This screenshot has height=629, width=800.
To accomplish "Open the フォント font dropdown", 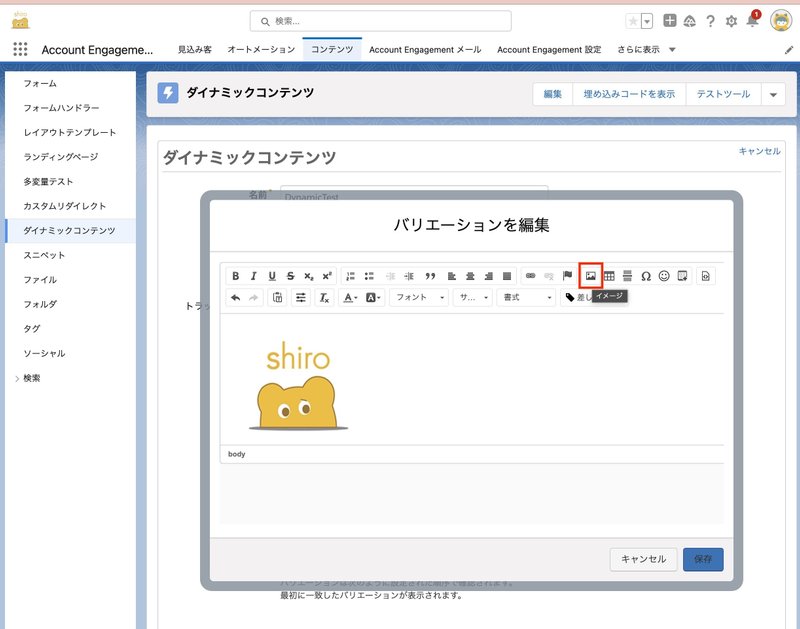I will pos(419,297).
